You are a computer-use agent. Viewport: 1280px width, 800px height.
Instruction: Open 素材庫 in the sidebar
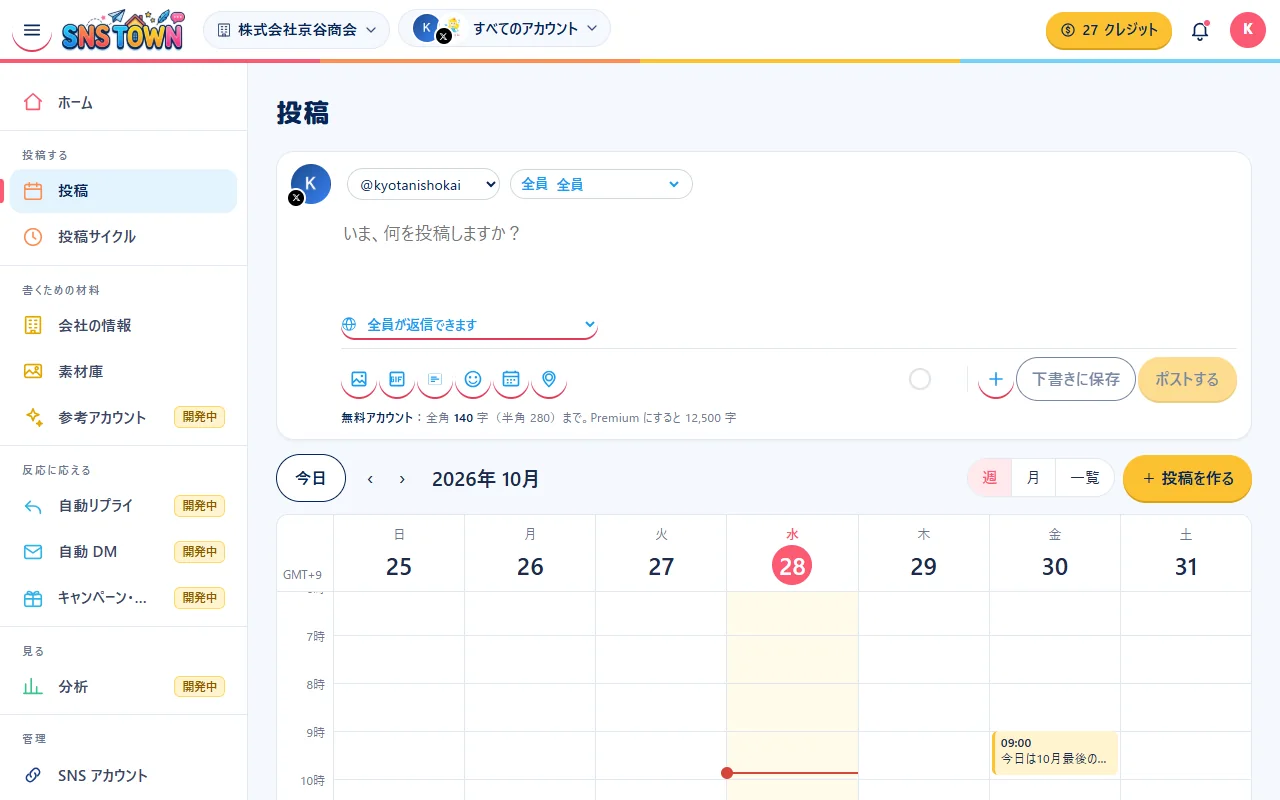click(123, 372)
